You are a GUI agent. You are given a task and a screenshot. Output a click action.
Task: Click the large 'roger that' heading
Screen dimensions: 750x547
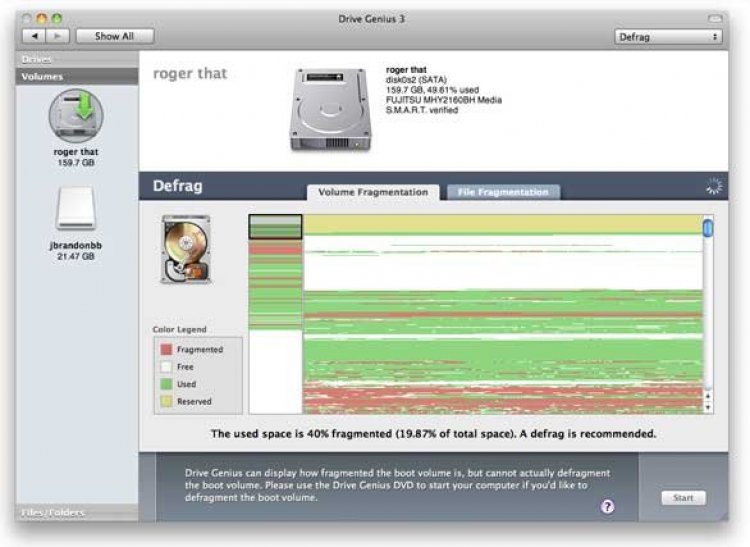click(x=190, y=73)
